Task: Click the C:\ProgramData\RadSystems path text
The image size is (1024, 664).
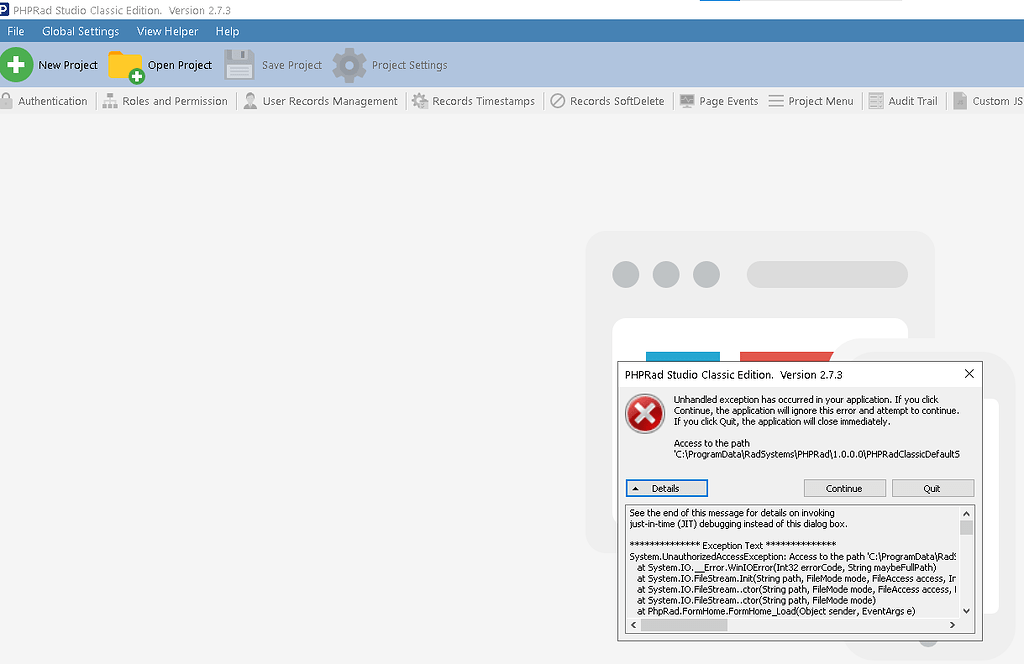Action: [x=817, y=454]
